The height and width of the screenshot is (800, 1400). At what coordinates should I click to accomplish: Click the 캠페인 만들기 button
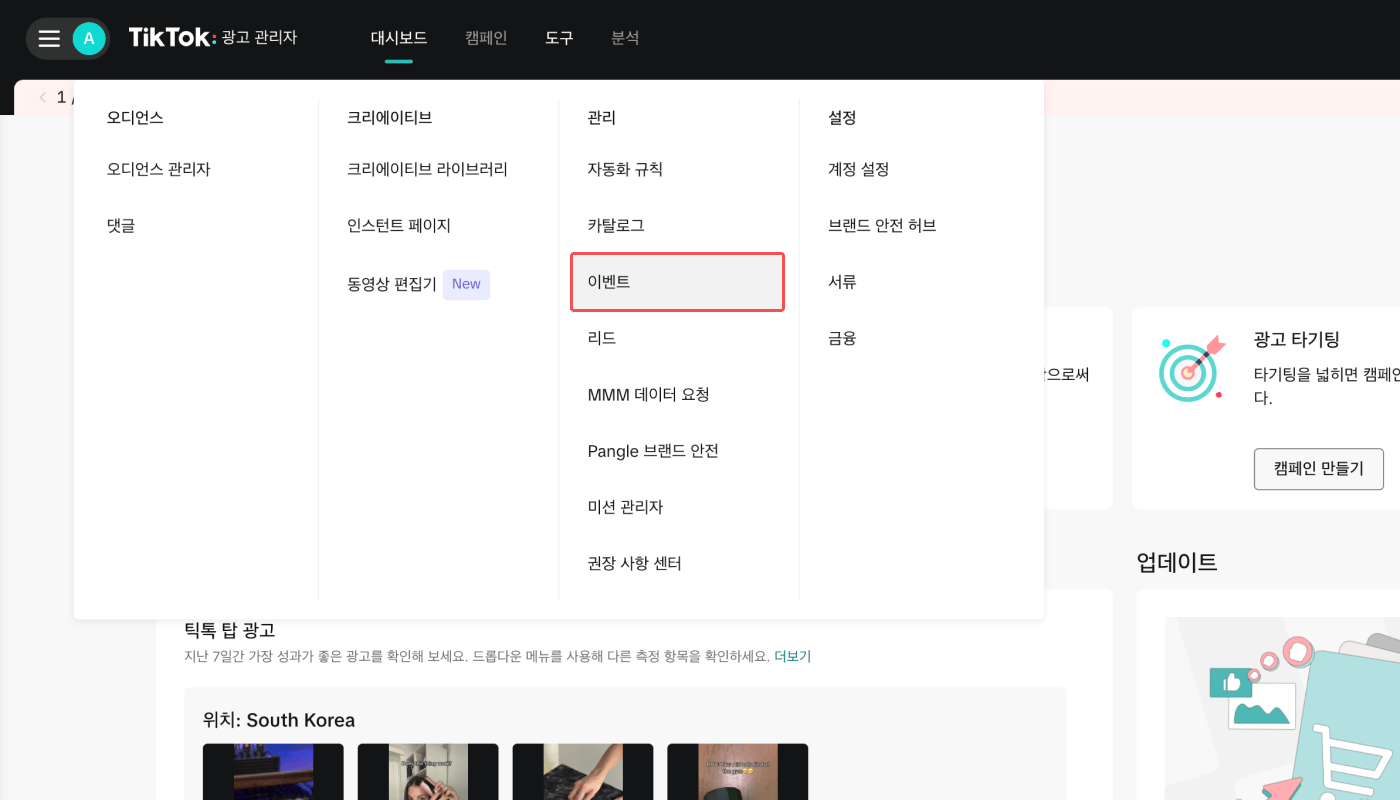tap(1319, 469)
